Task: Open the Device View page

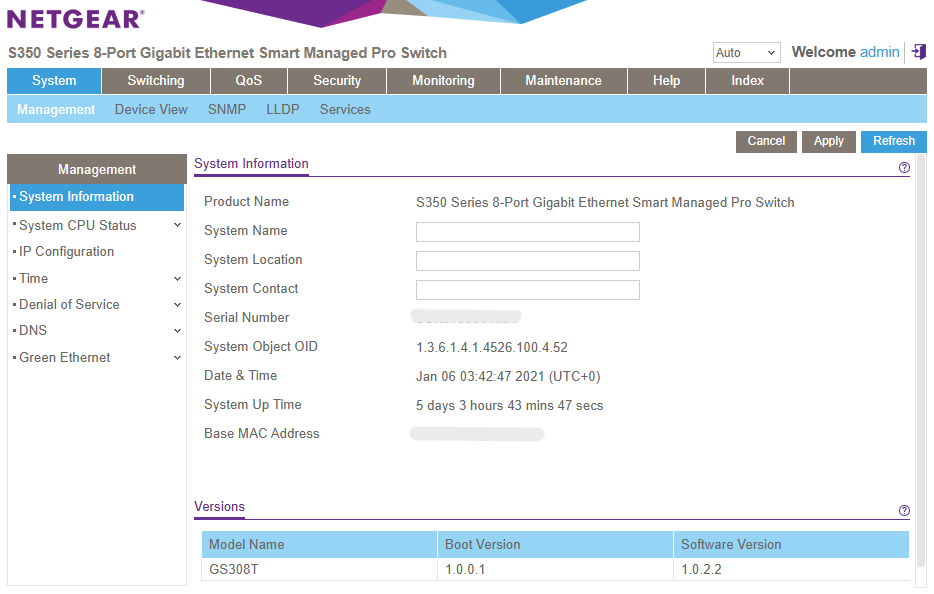Action: (x=151, y=109)
